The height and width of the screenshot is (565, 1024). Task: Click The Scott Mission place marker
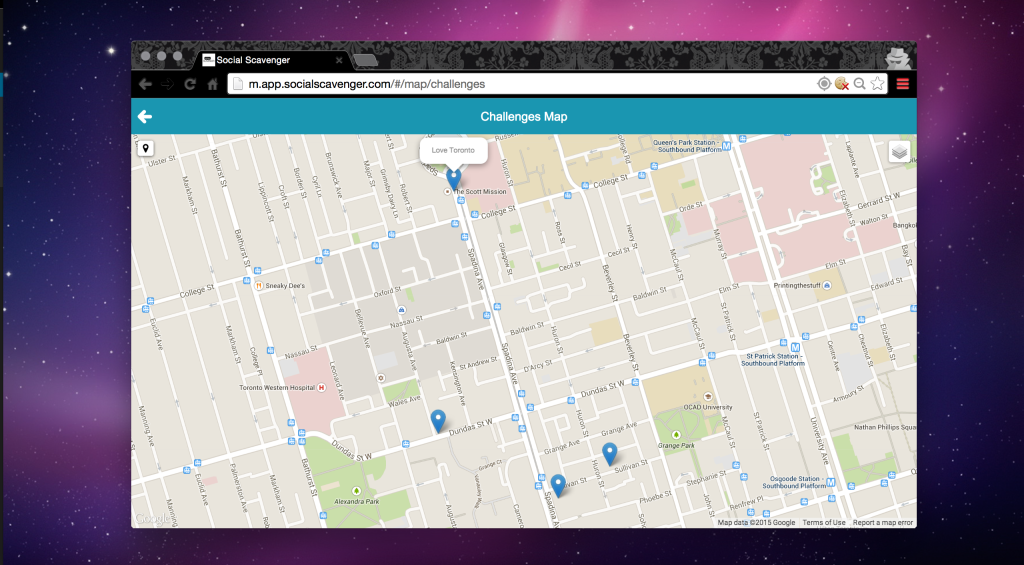(x=447, y=191)
